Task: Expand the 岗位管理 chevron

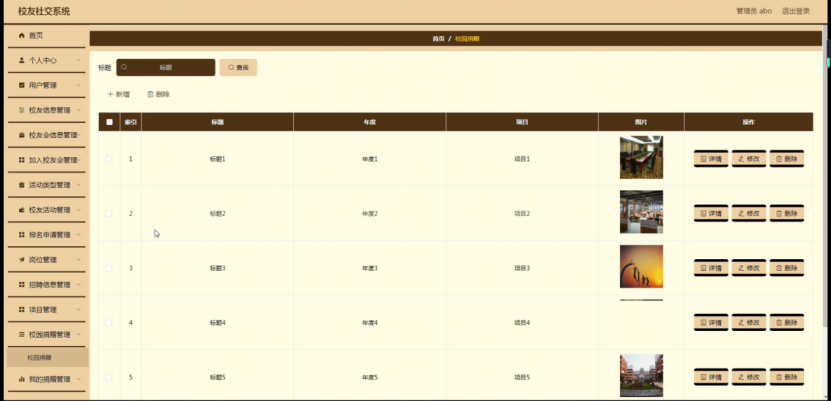Action: 78,260
